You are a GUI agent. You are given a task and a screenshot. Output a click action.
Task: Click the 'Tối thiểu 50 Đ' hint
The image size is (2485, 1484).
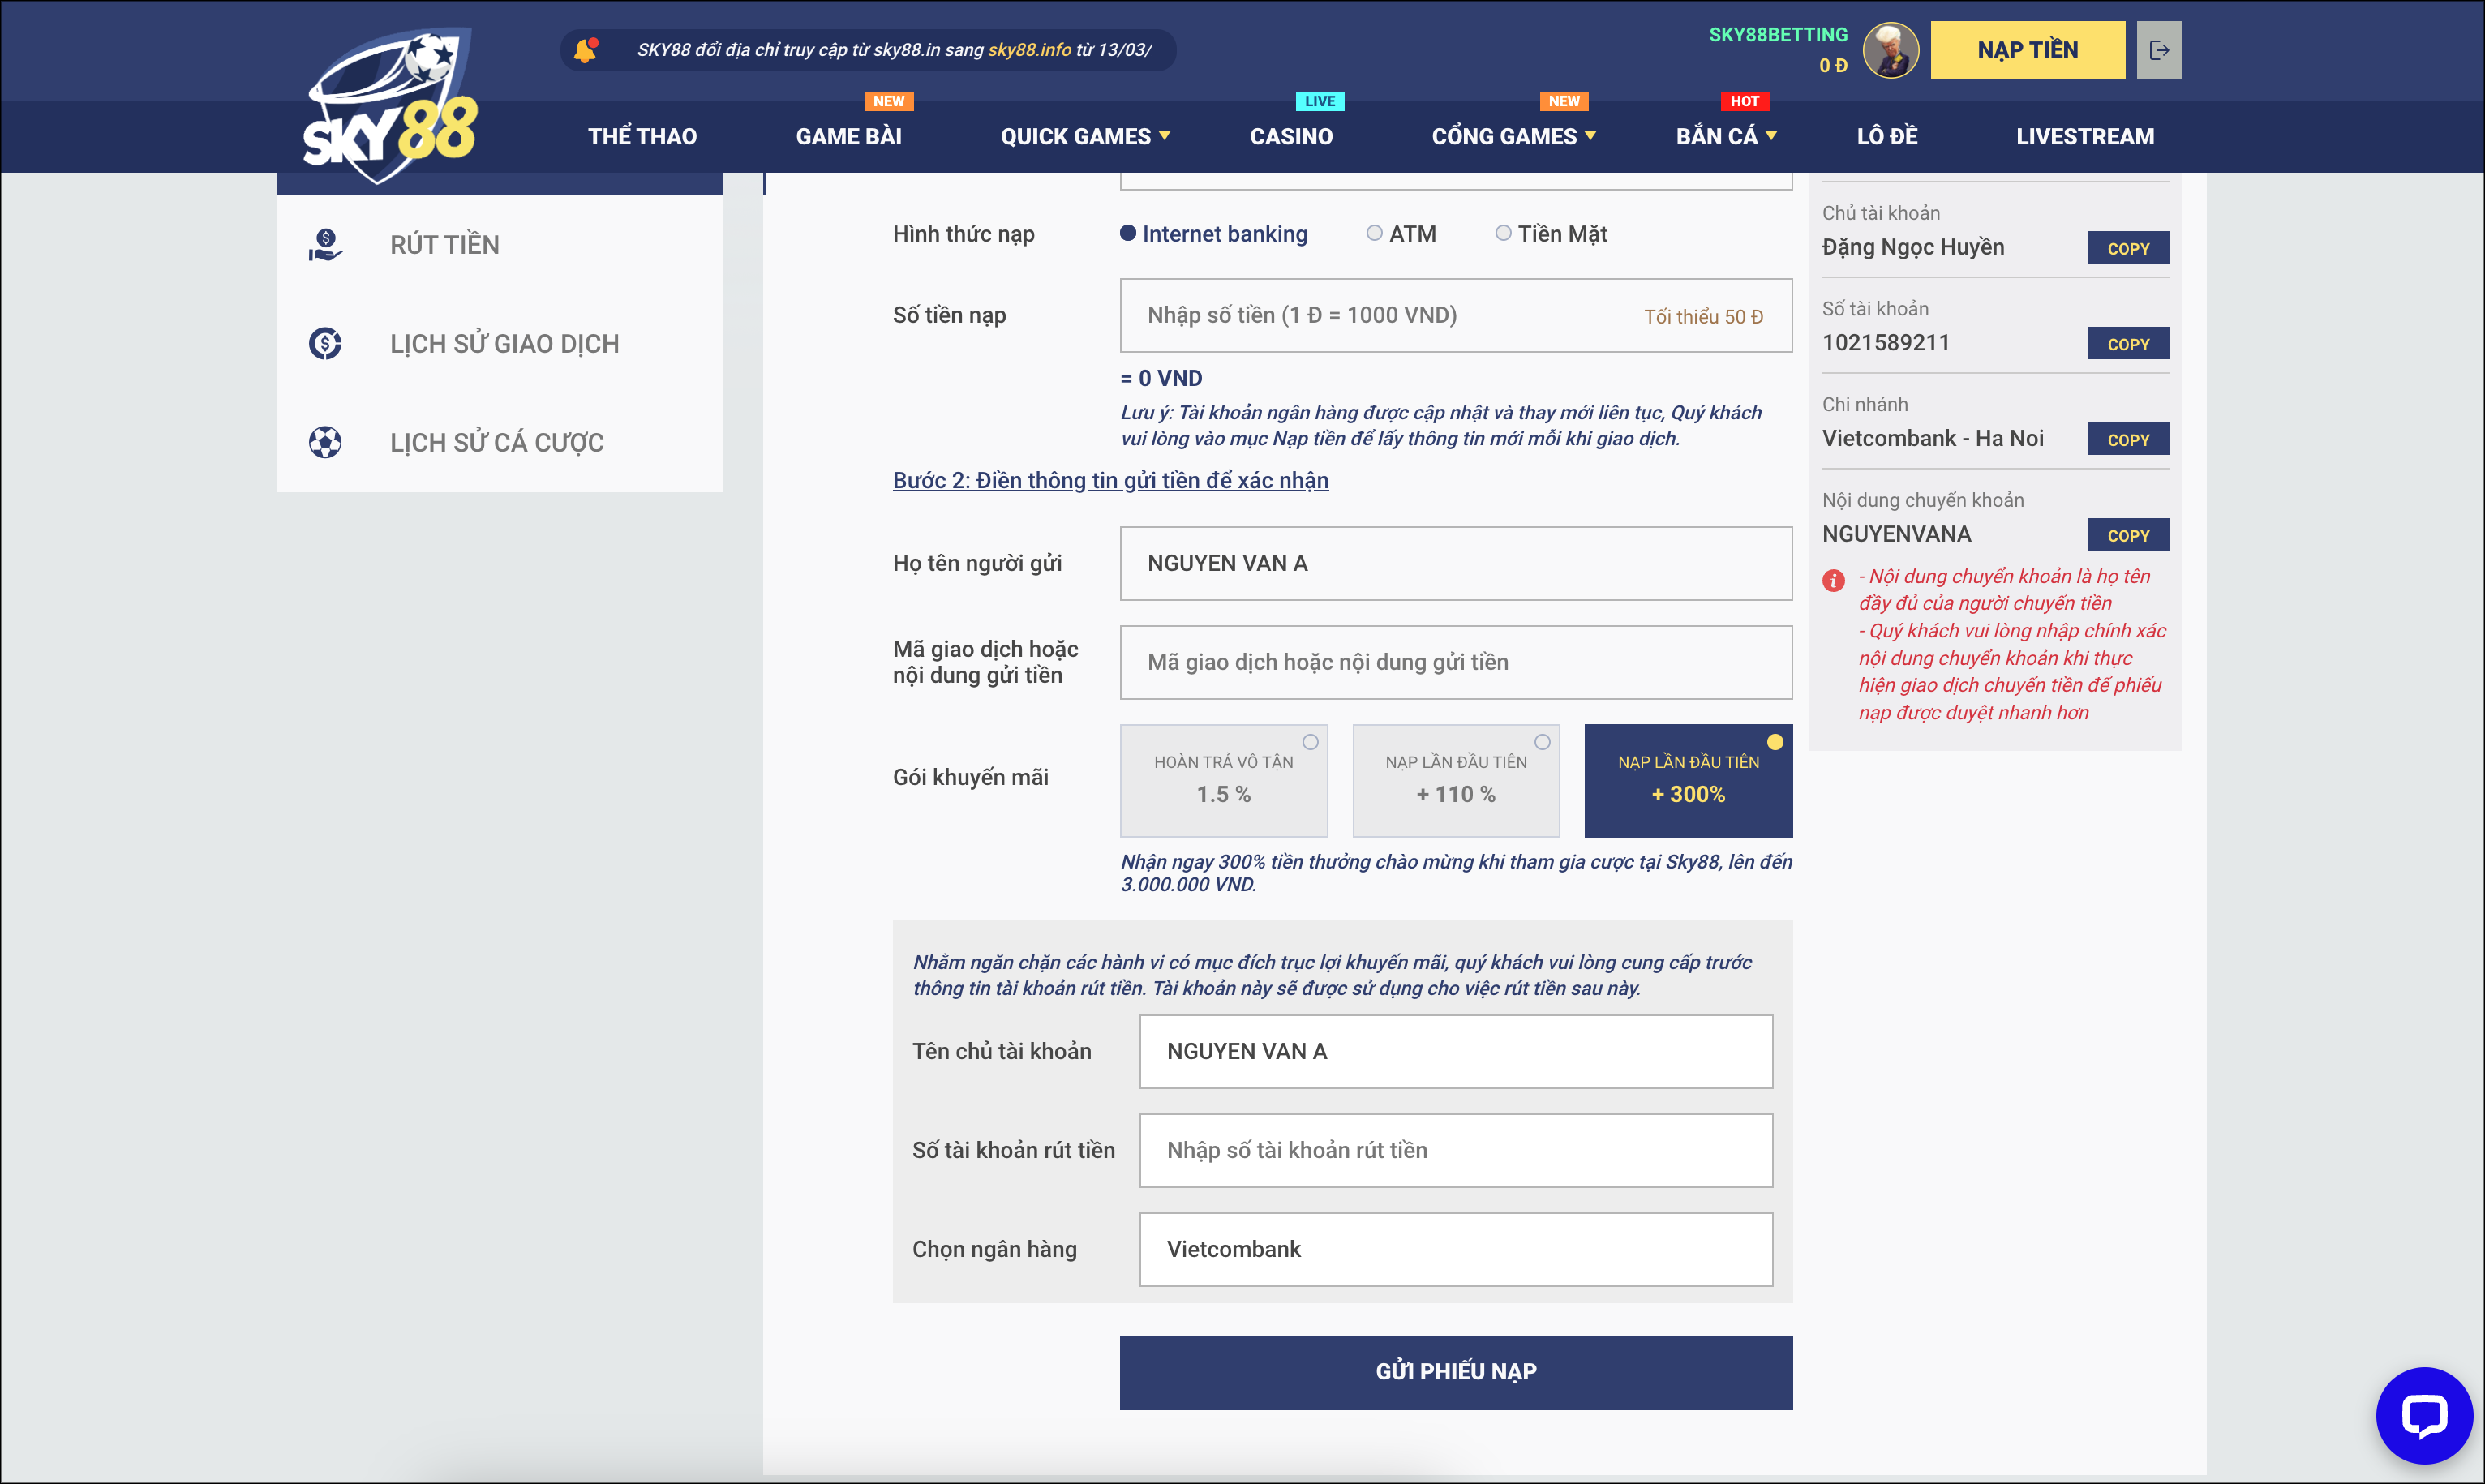click(1703, 316)
